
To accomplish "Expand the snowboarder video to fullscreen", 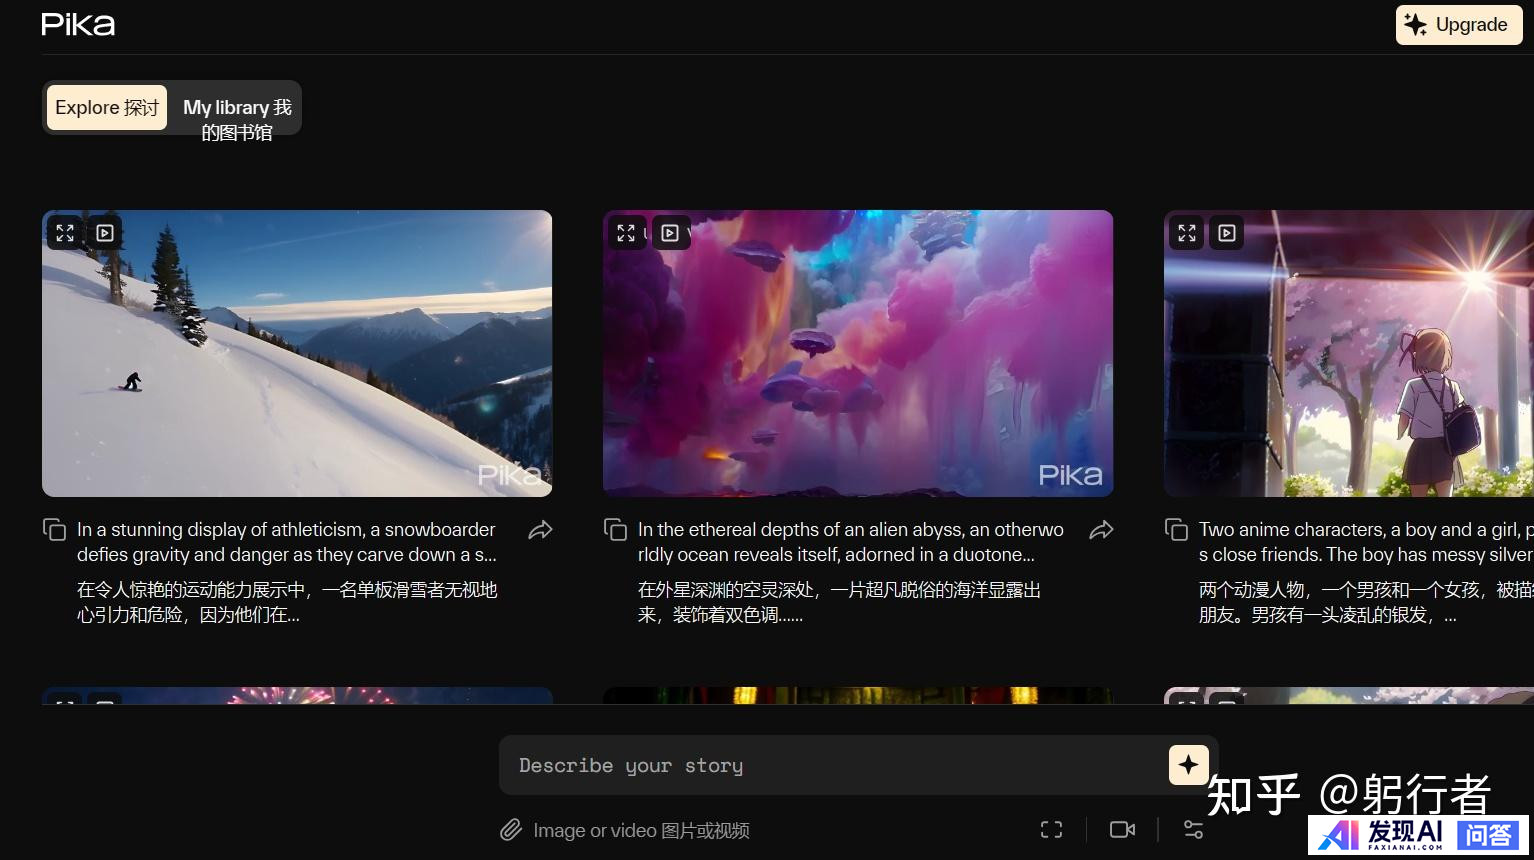I will 65,233.
